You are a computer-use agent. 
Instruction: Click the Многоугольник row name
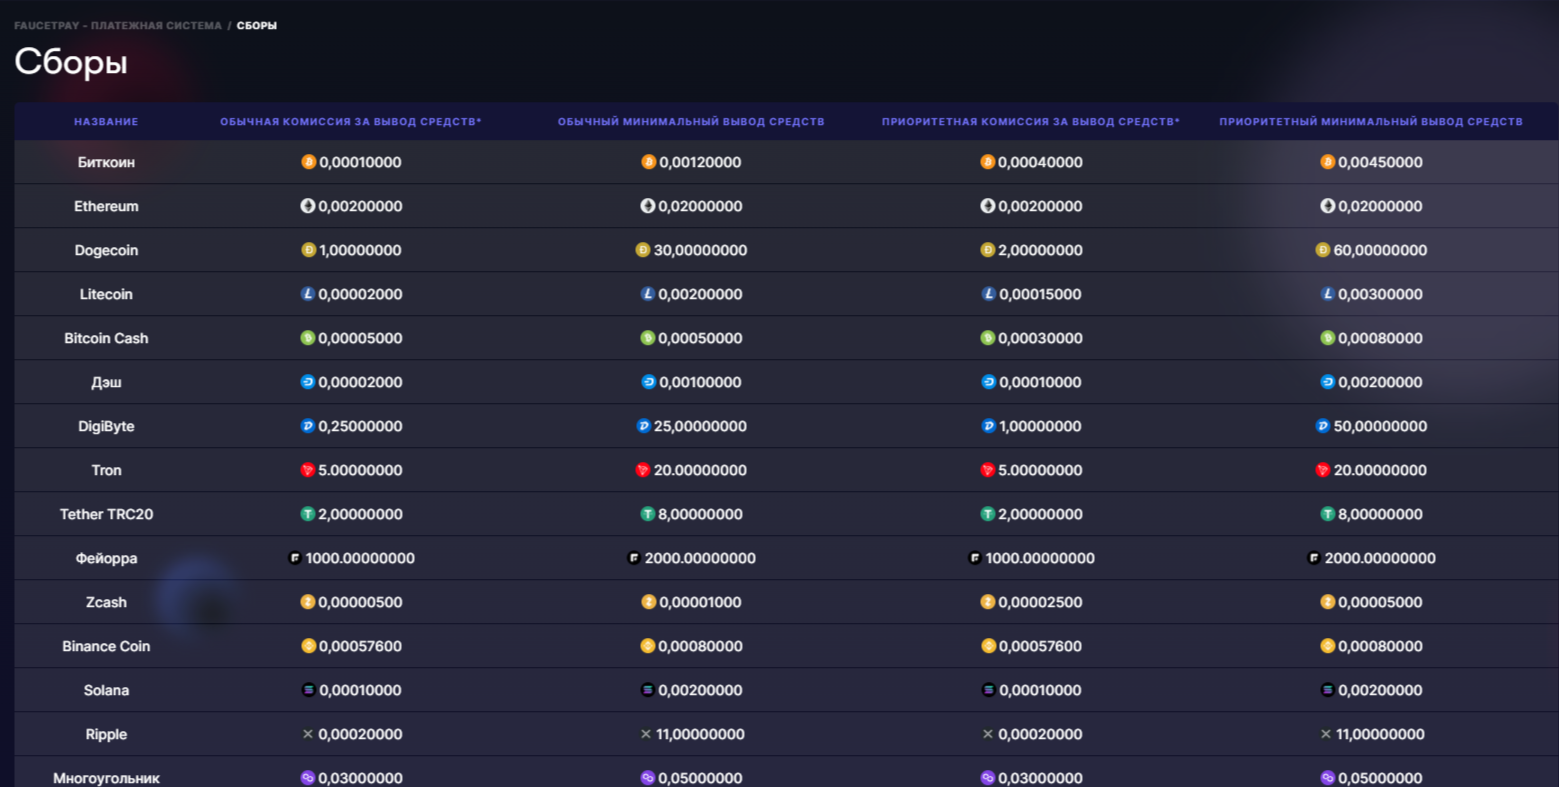pyautogui.click(x=106, y=778)
